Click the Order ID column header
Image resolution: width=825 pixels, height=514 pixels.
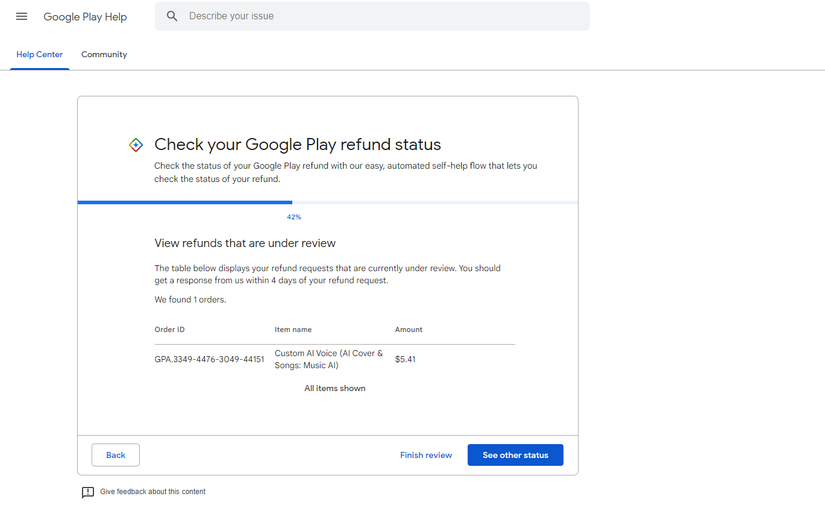pos(169,329)
